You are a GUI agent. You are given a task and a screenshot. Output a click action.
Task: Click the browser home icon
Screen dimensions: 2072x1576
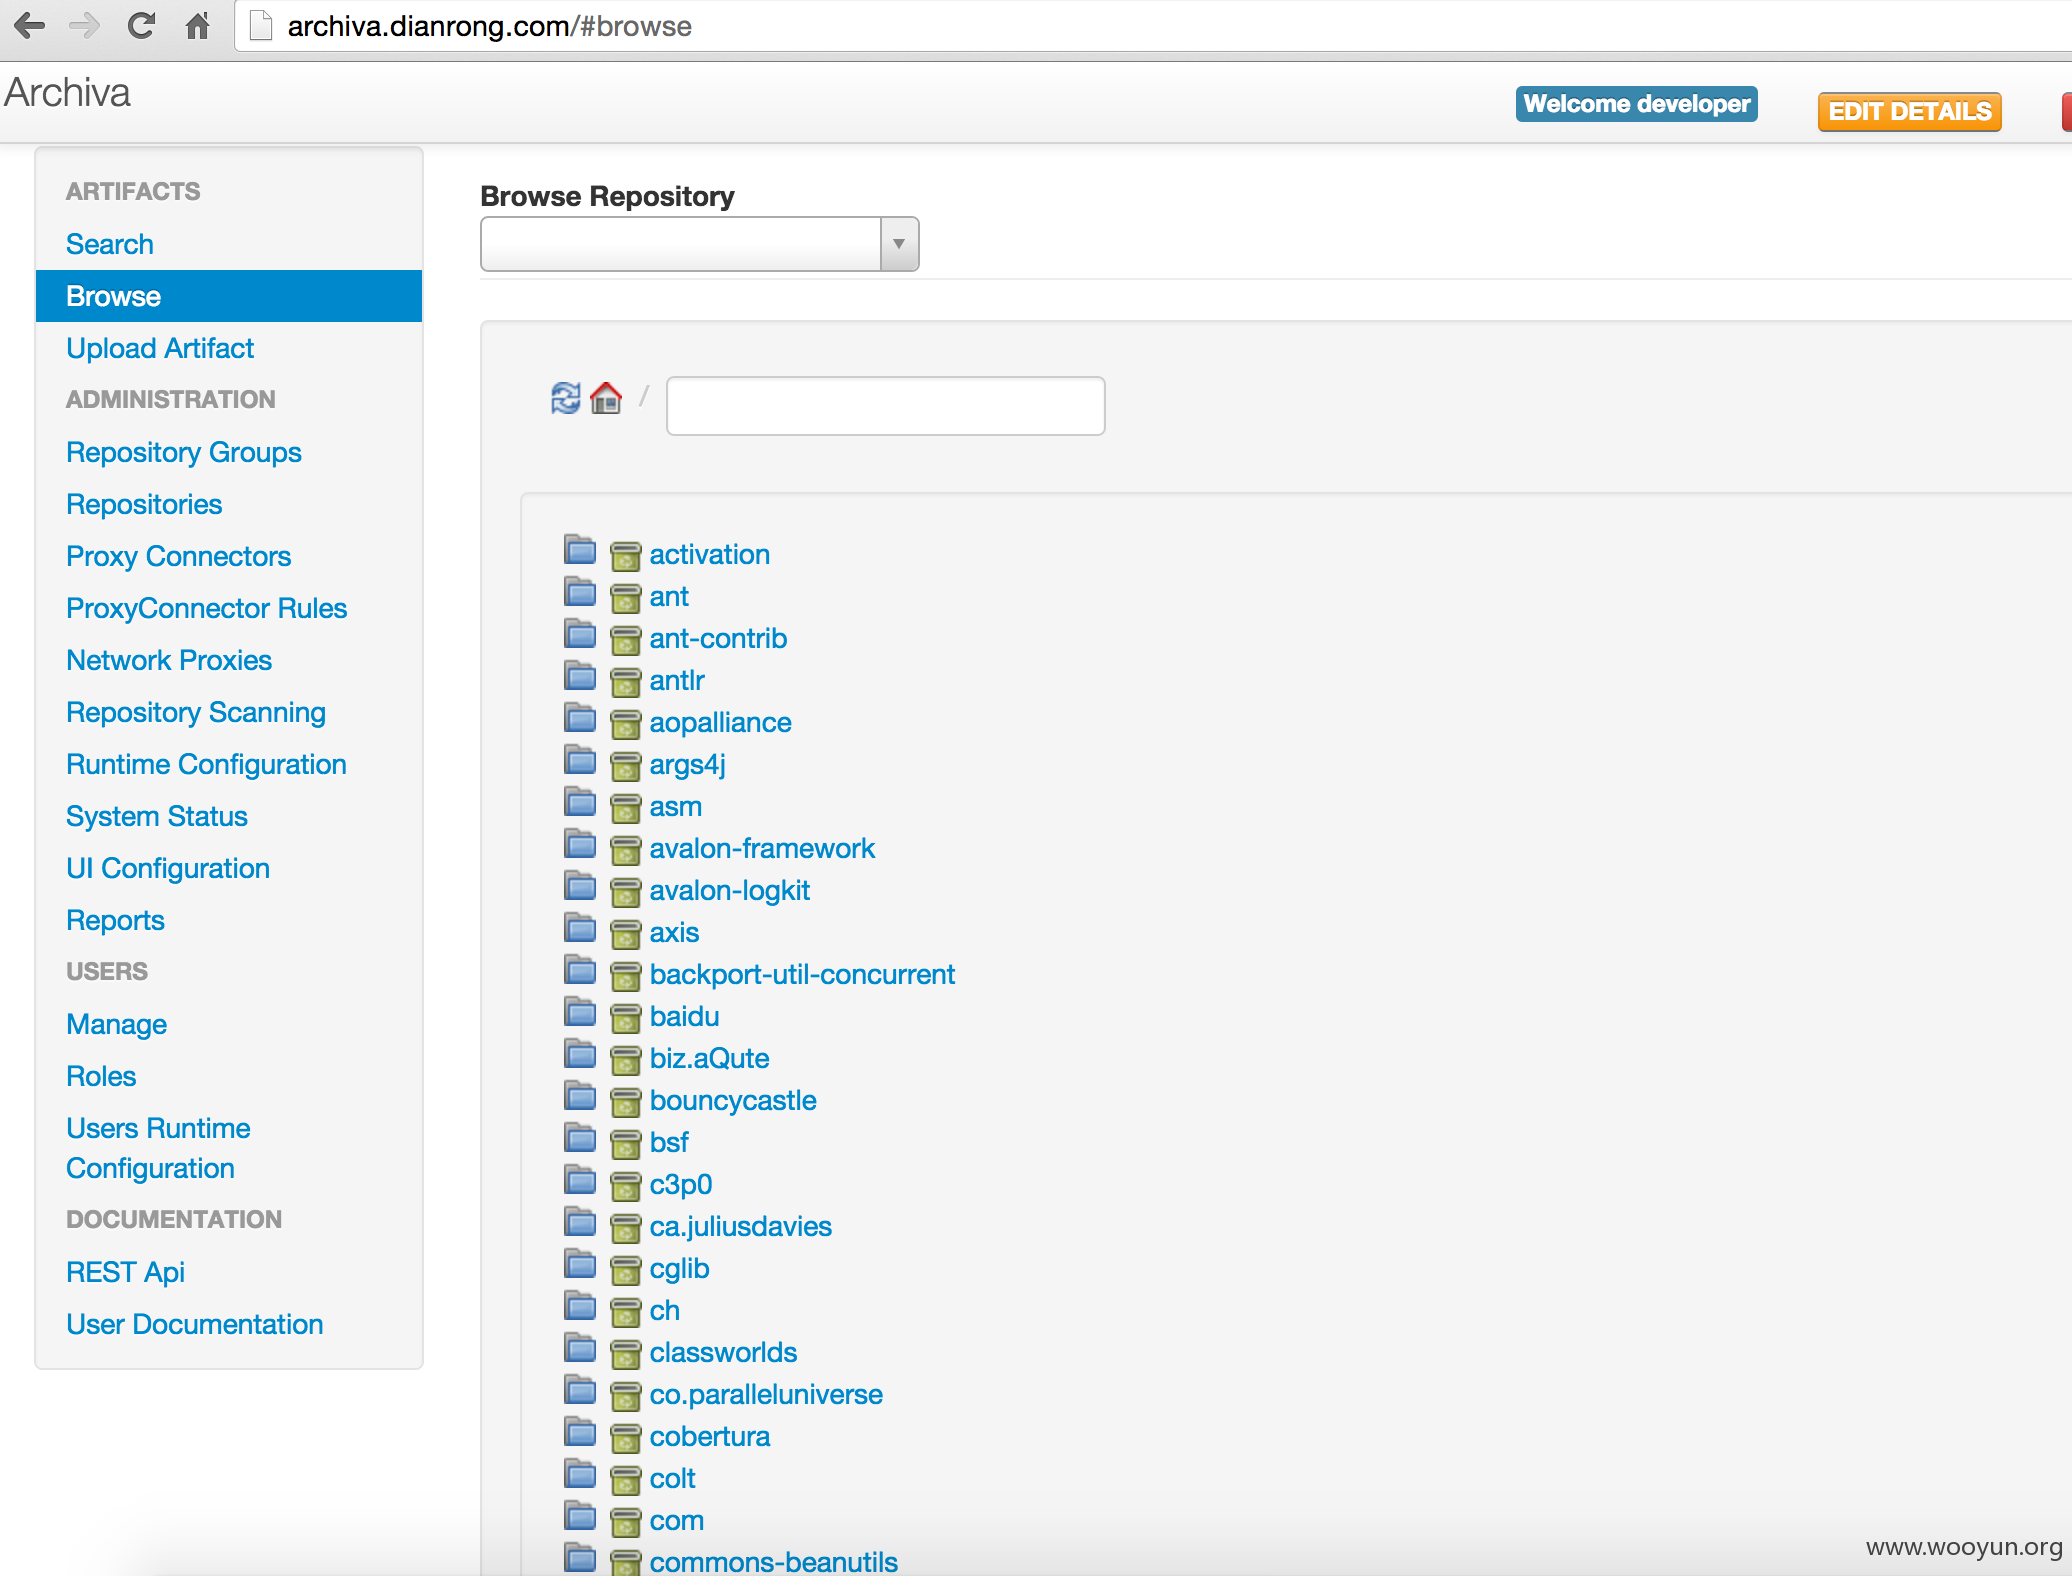198,26
